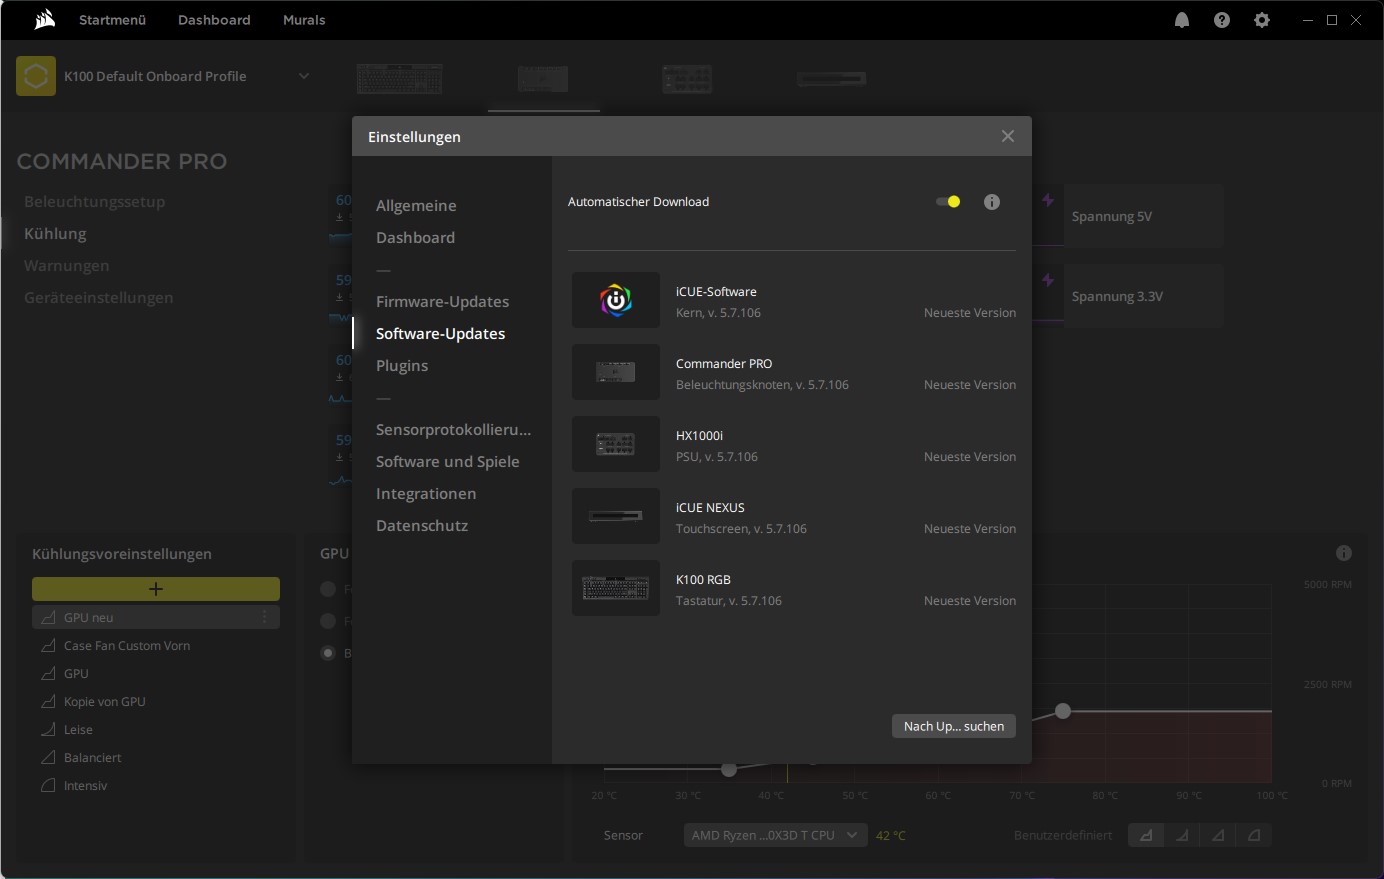Select the second curve shape preset icon

coord(1182,835)
